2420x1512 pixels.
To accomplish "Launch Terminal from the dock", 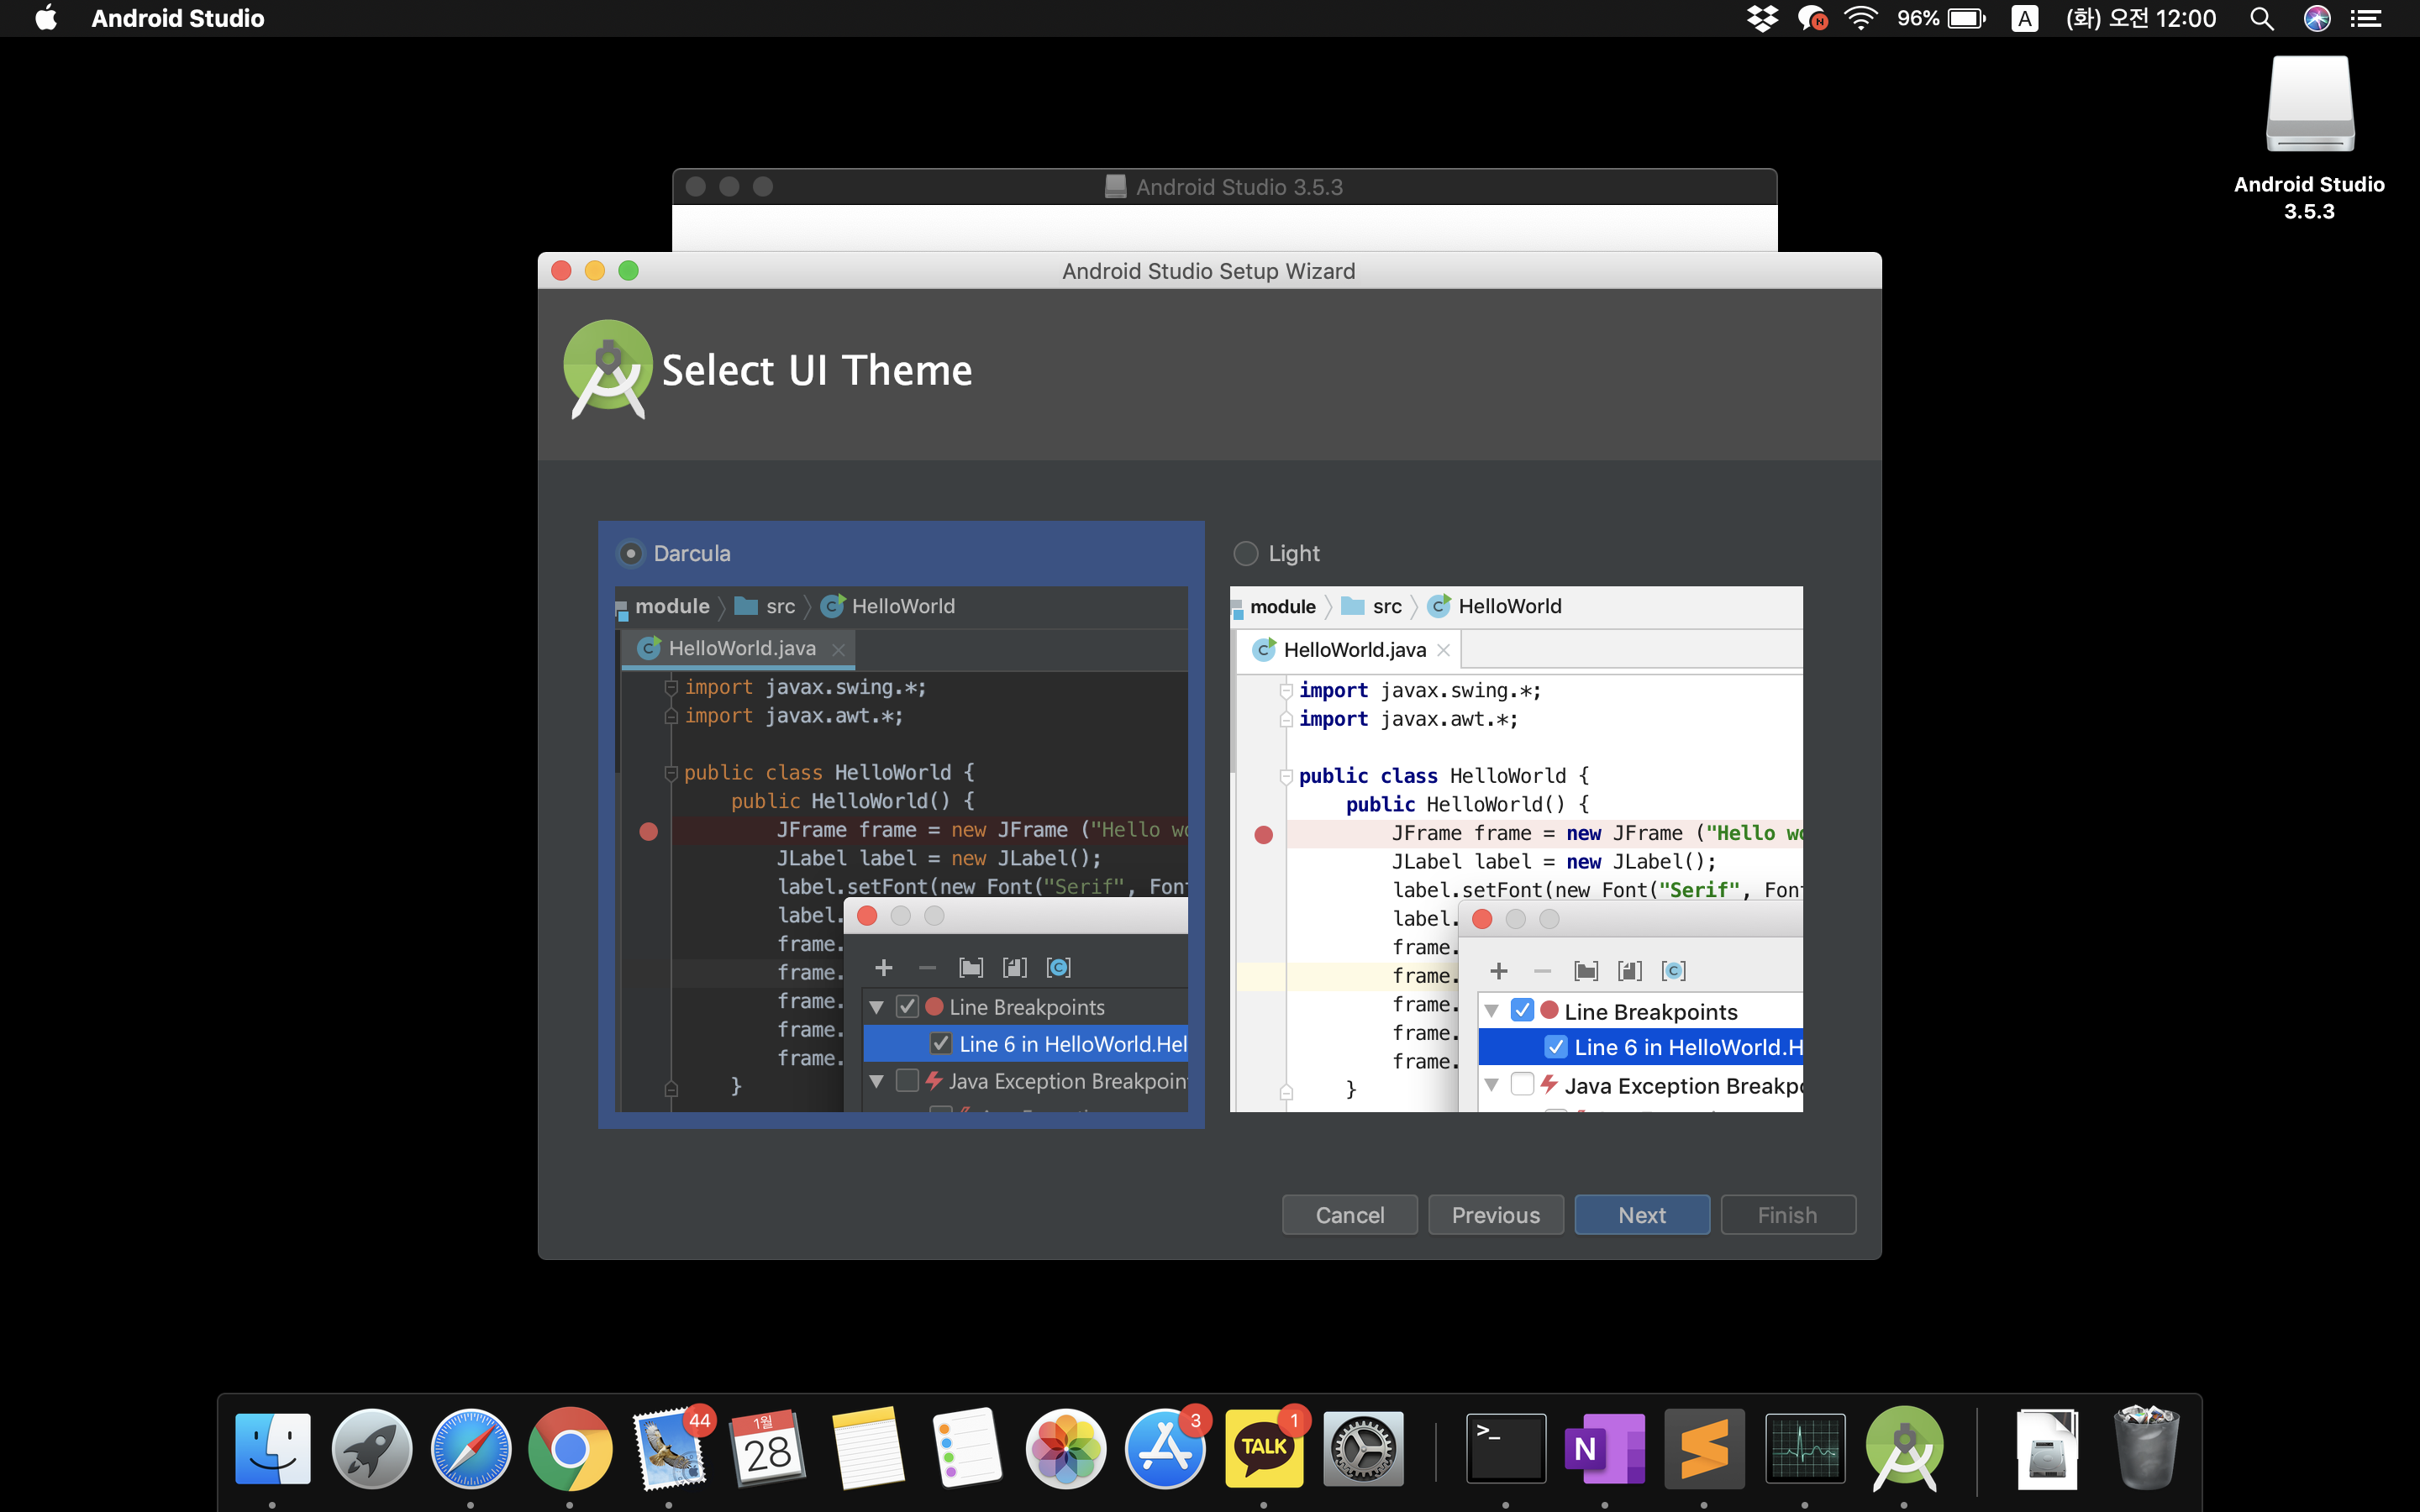I will coord(1505,1448).
